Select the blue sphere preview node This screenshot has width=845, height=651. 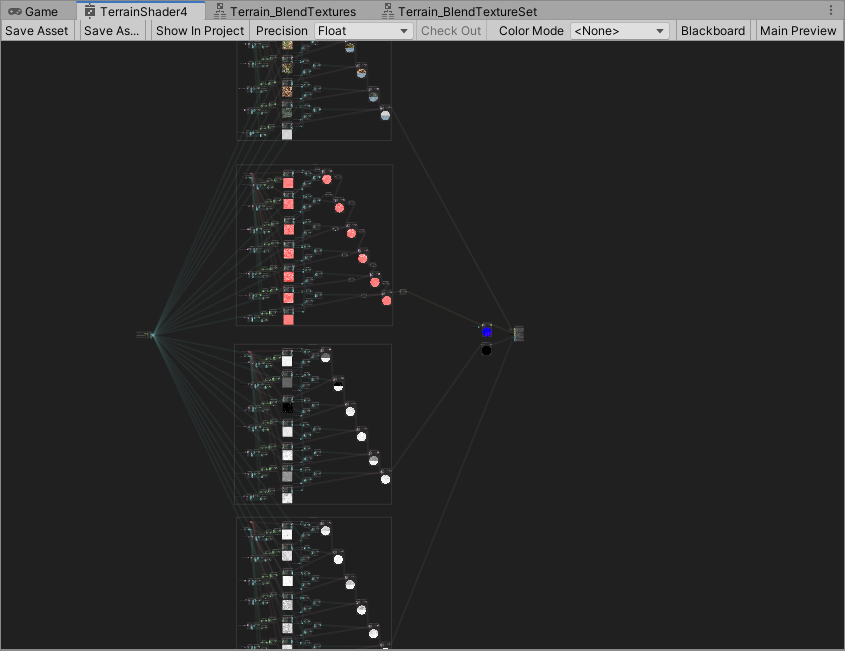point(487,331)
